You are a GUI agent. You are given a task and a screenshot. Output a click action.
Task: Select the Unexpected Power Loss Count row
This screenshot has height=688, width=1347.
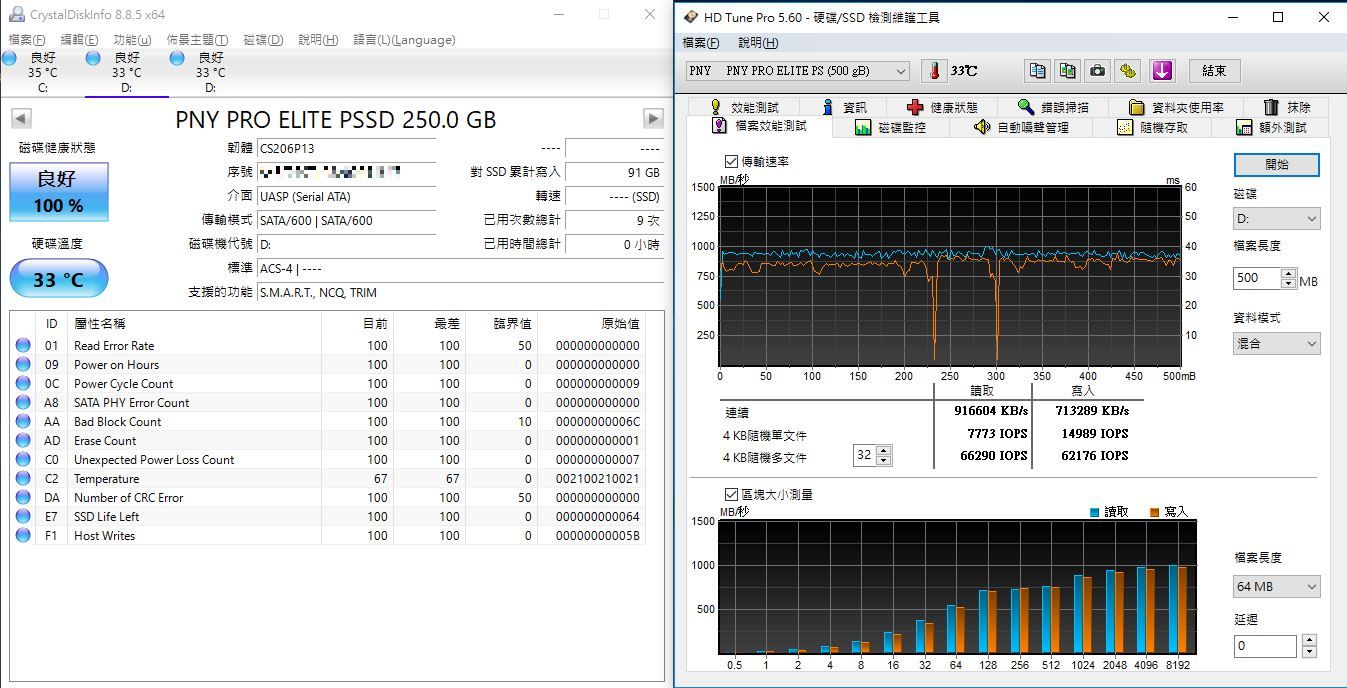tap(328, 460)
